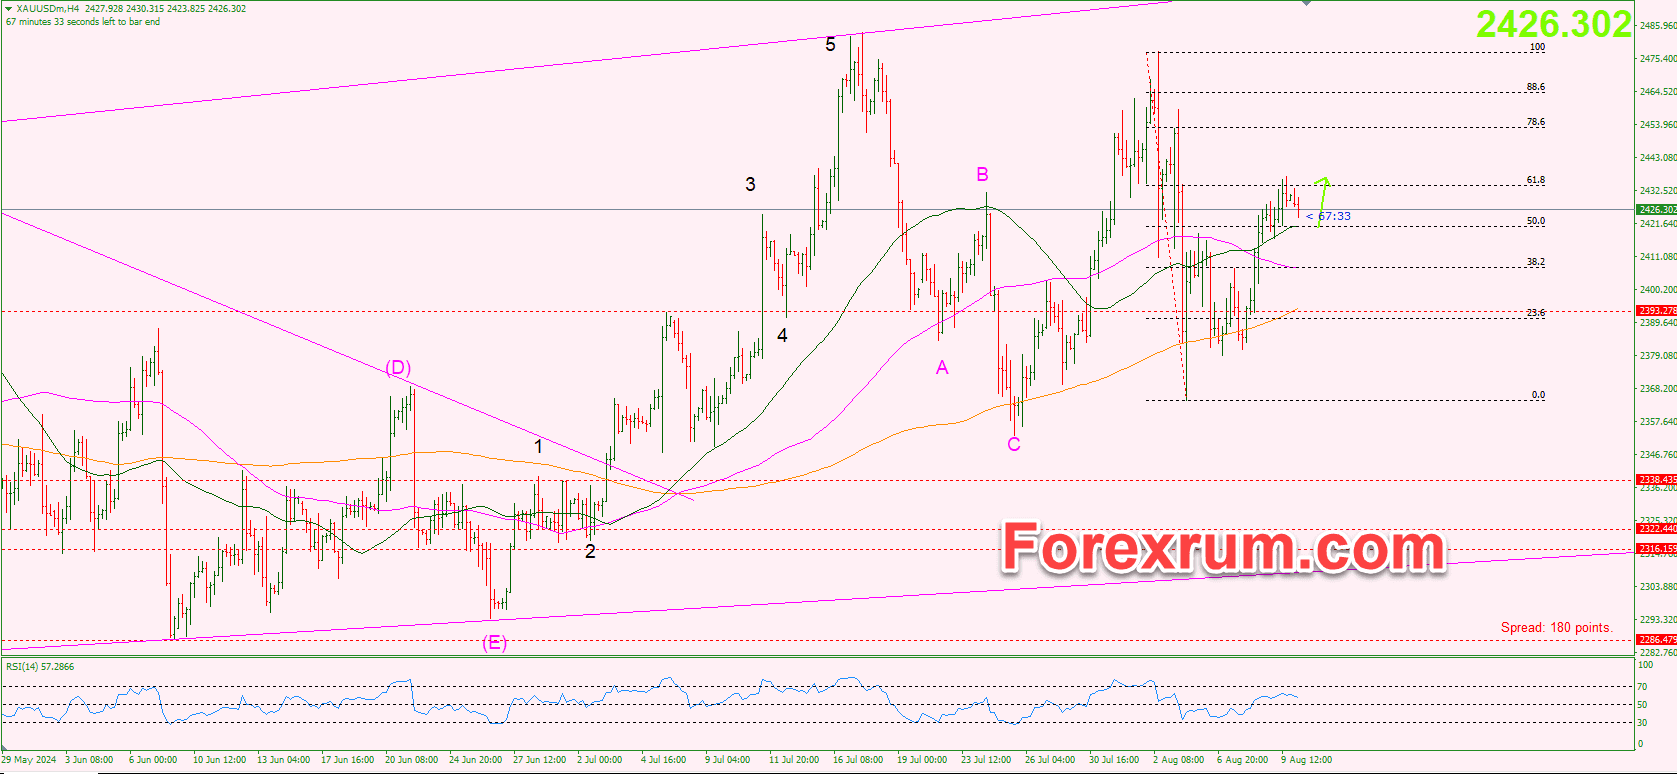Screen dimensions: 1677x774
Task: Click the 2368.200 price axis label
Action: 1658,389
